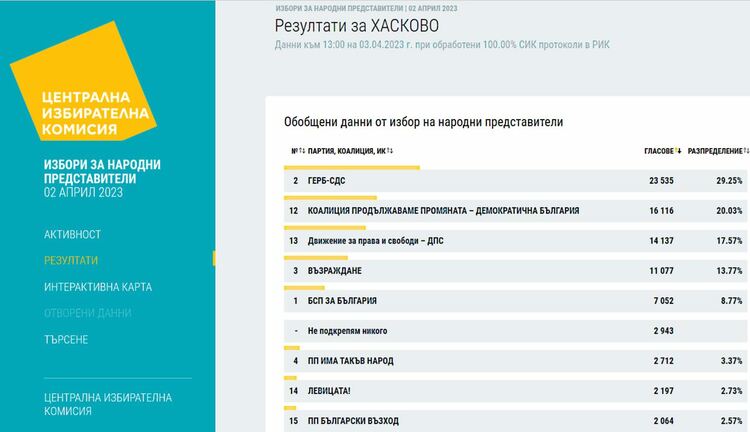Select КОАЛИЦИЯ ПРОДЪЛЖАВАМЕ ПРОМЯНАТА – ДЕМОКРАТИЧНА БЪЛГАРИЯ row text
This screenshot has width=750, height=432.
pyautogui.click(x=443, y=210)
